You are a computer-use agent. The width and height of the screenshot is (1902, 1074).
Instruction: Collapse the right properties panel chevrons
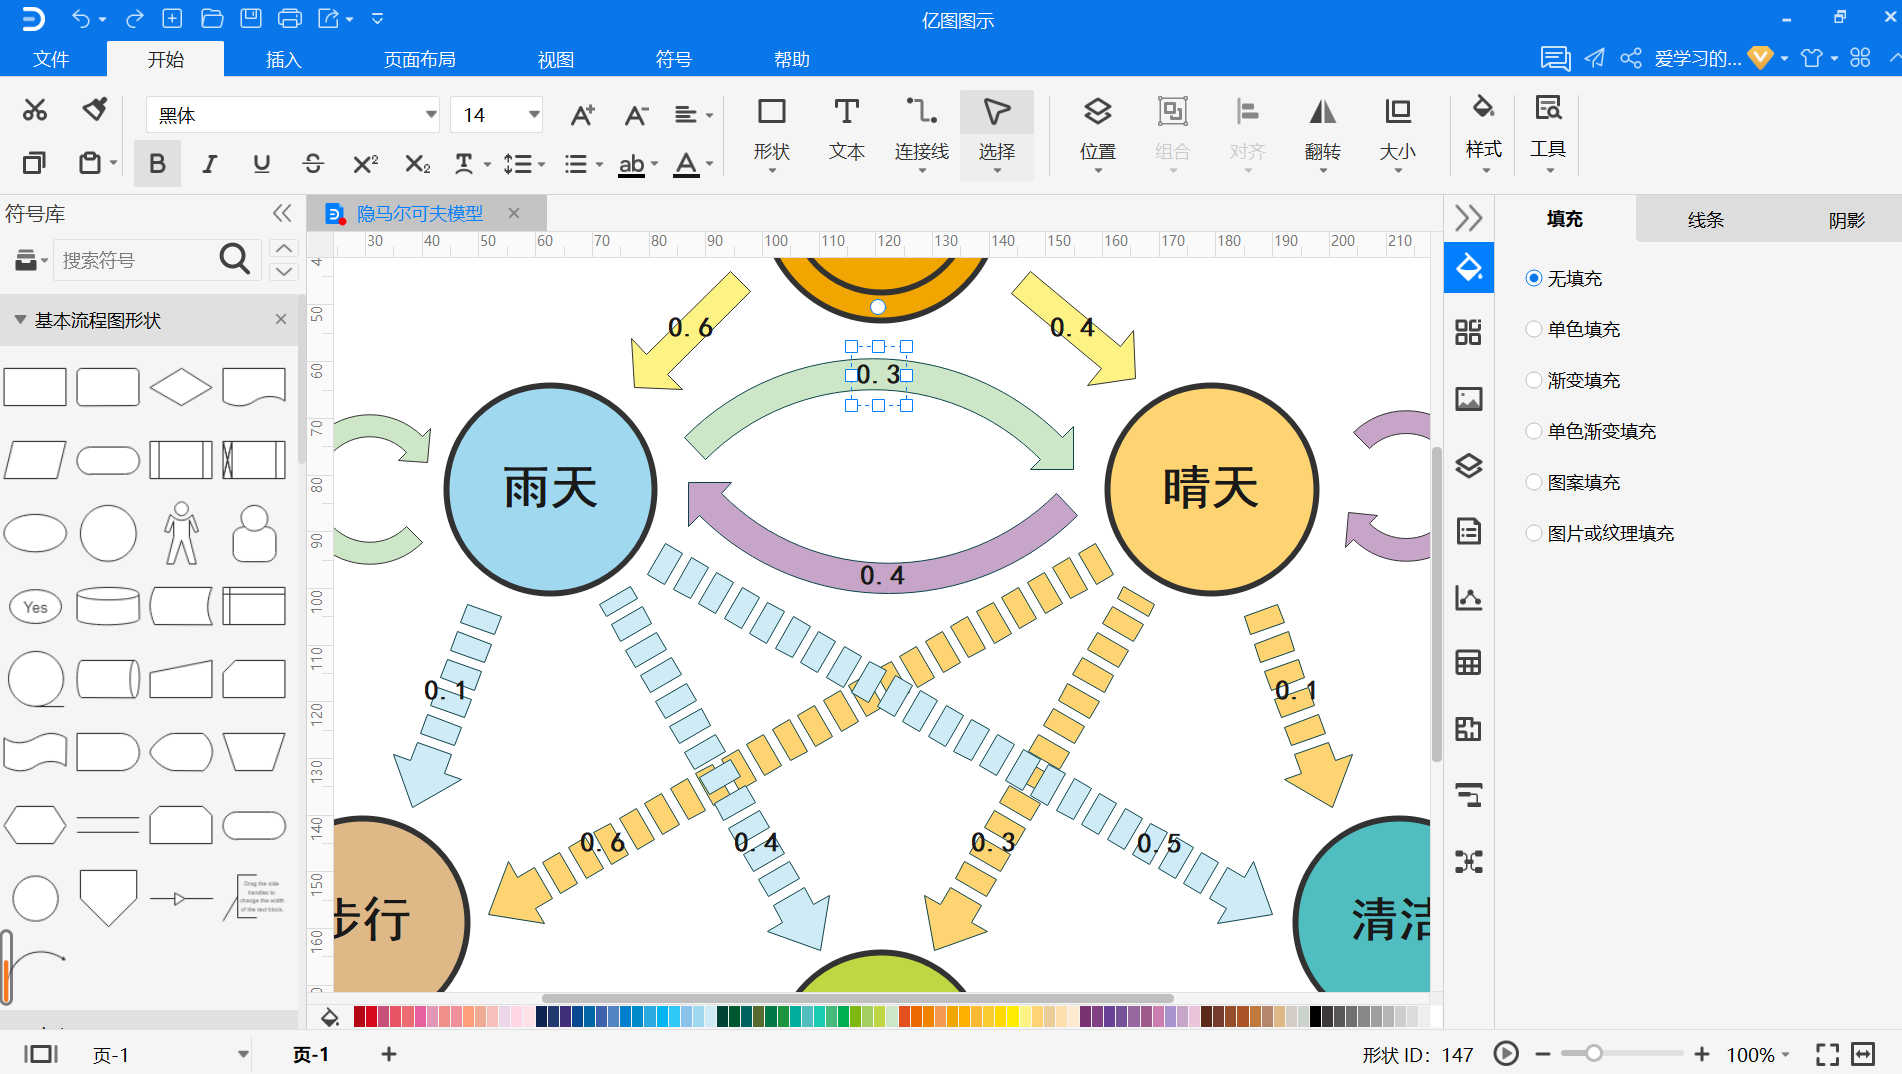(1468, 218)
